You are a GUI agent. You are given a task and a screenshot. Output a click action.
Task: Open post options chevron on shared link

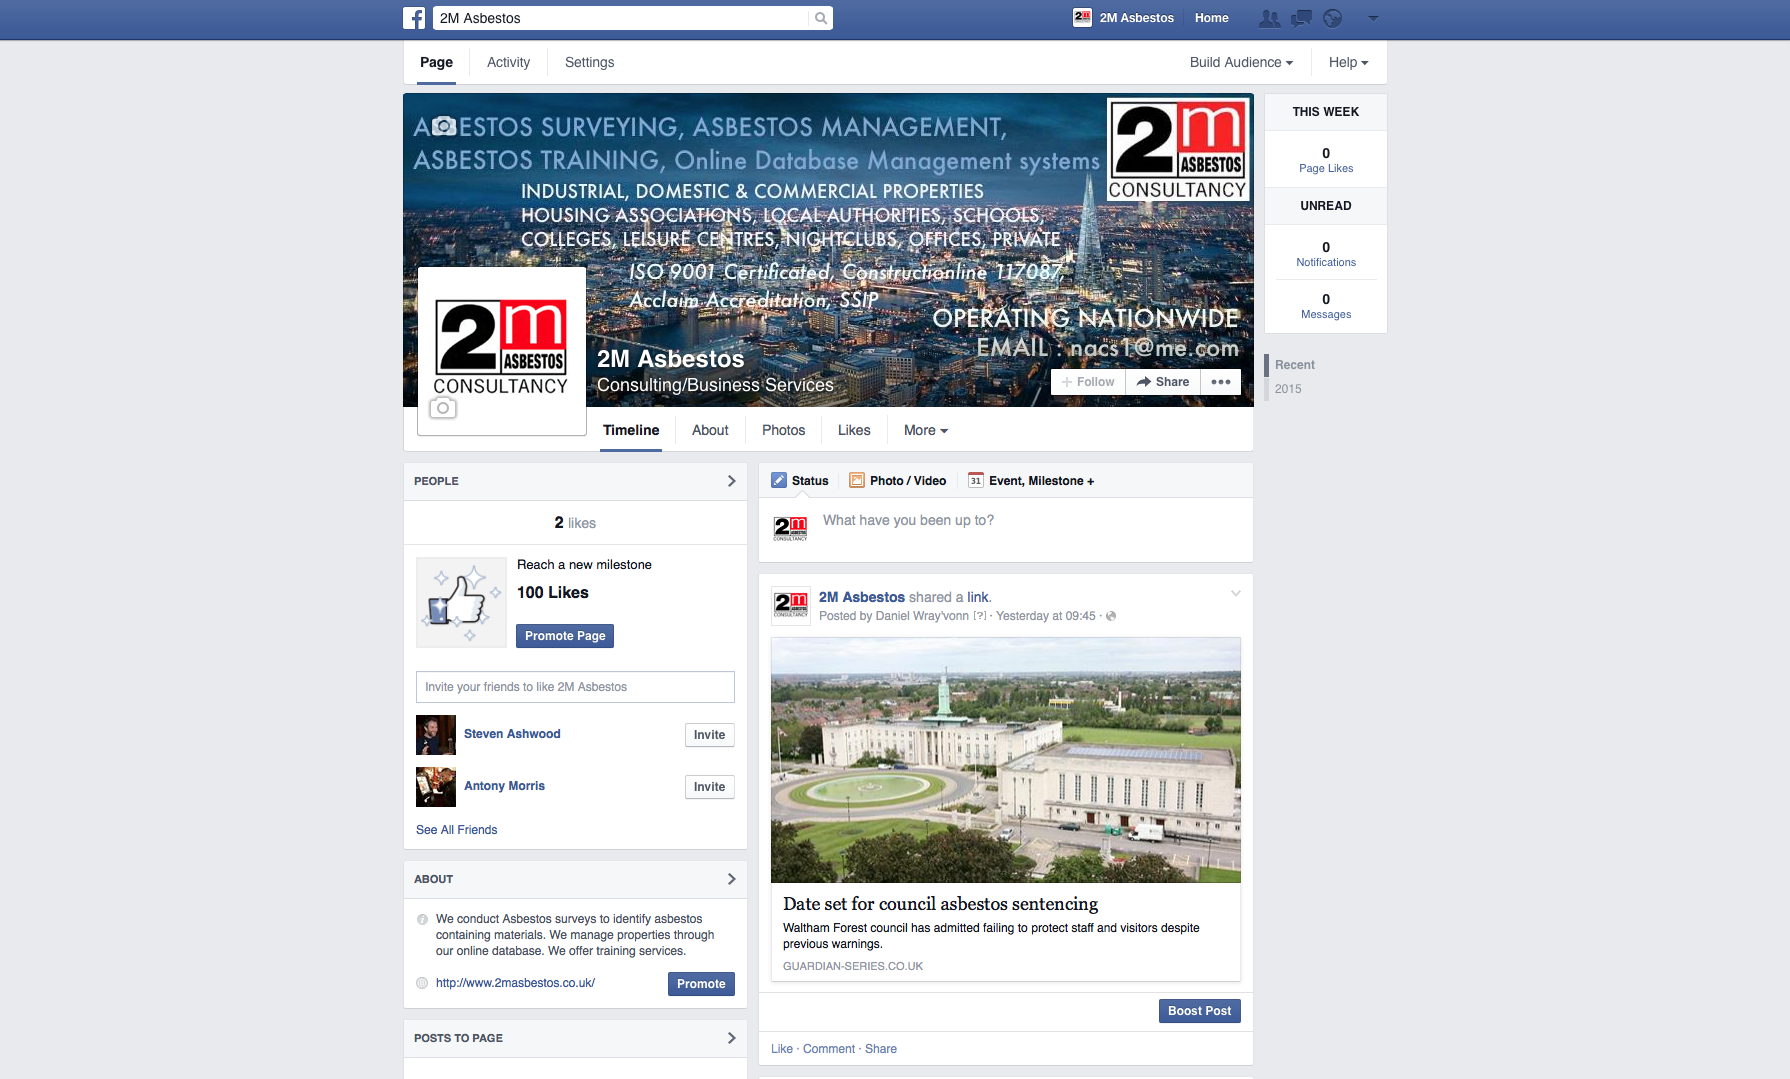tap(1236, 593)
